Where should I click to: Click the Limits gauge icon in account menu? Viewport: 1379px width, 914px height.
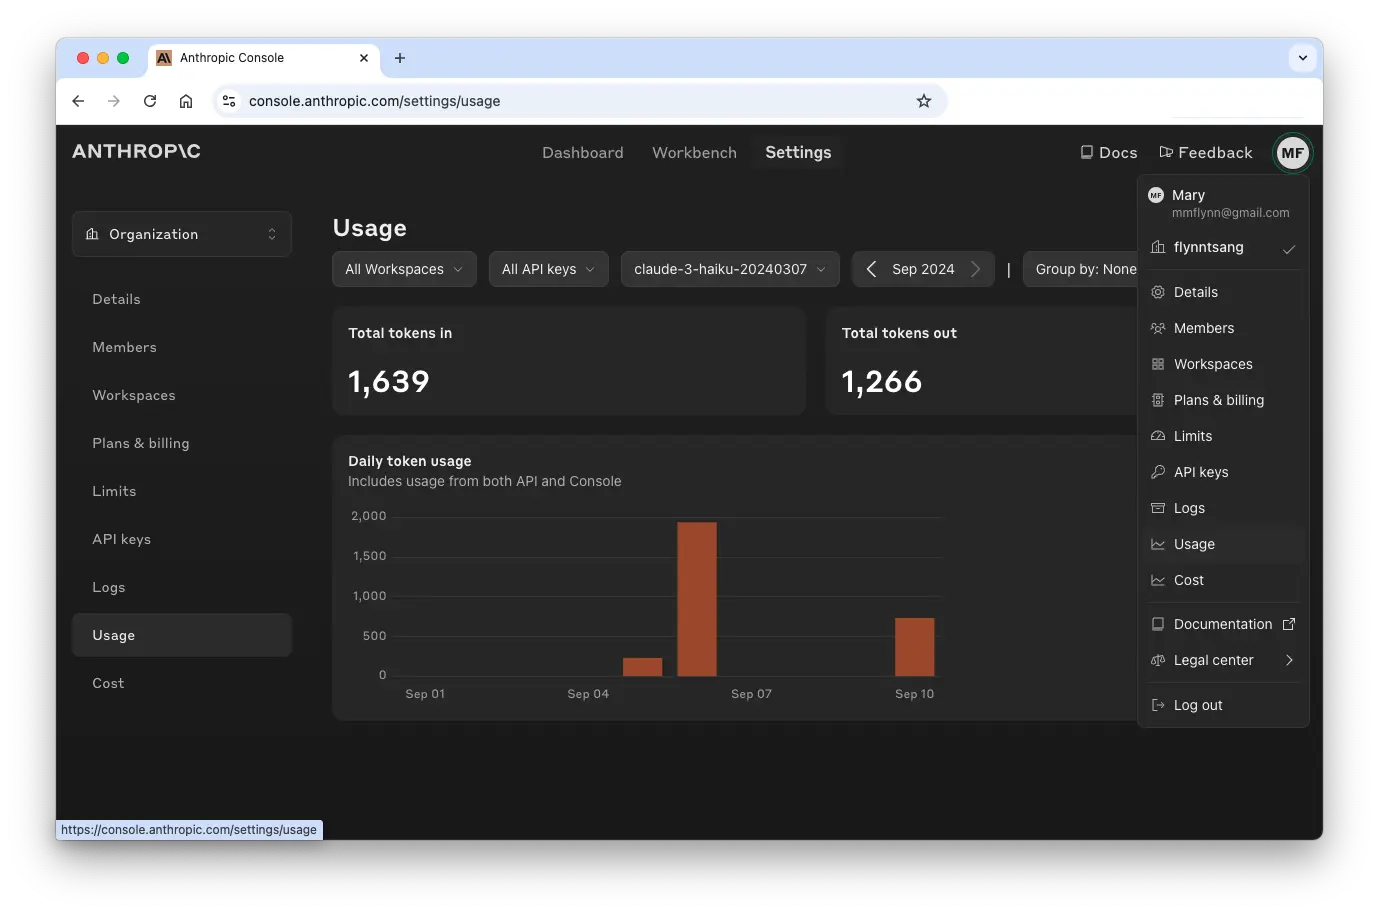[1158, 436]
